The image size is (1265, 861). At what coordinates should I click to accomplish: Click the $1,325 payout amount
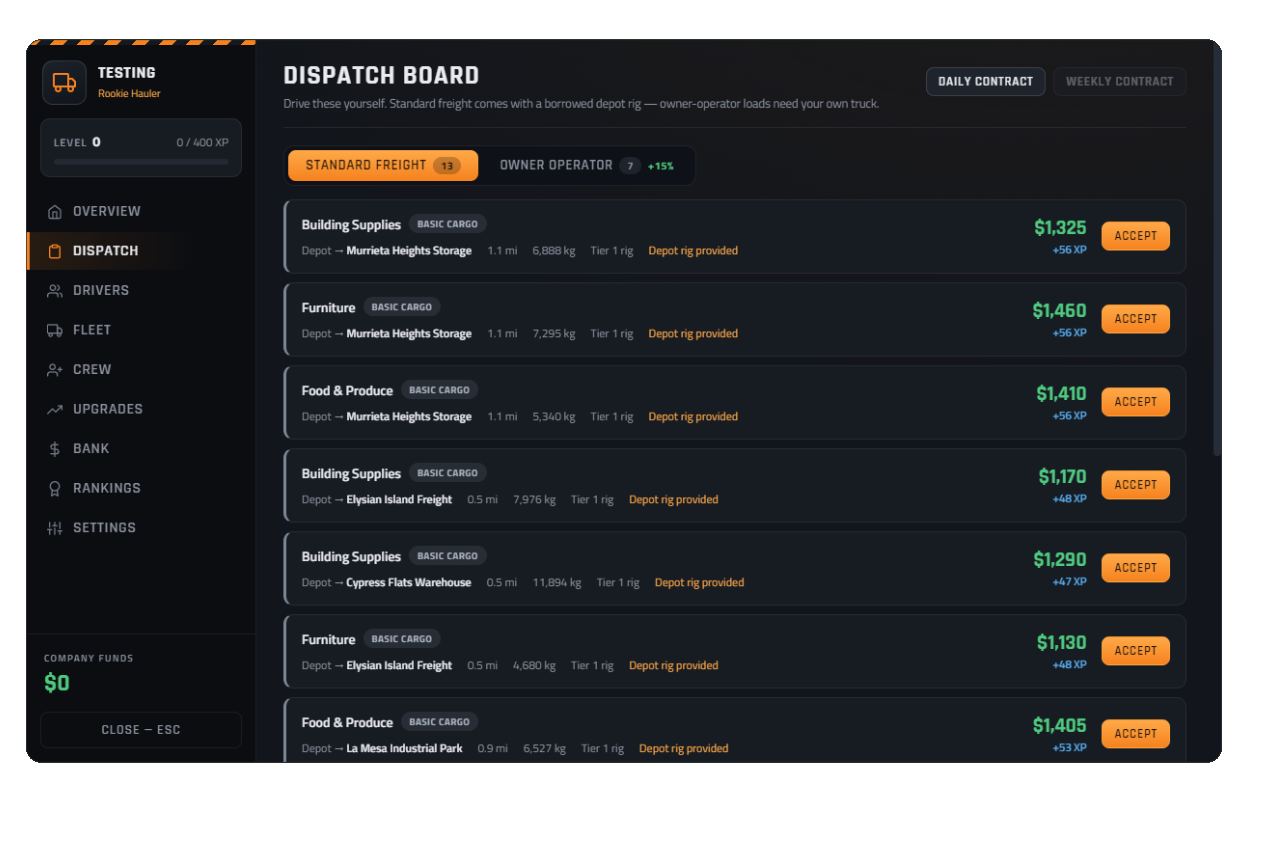click(1060, 228)
